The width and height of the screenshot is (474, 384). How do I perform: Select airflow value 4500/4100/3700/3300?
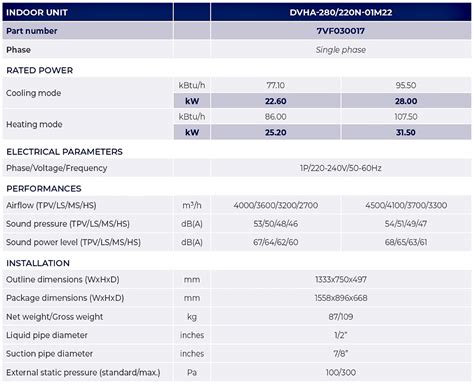point(406,205)
